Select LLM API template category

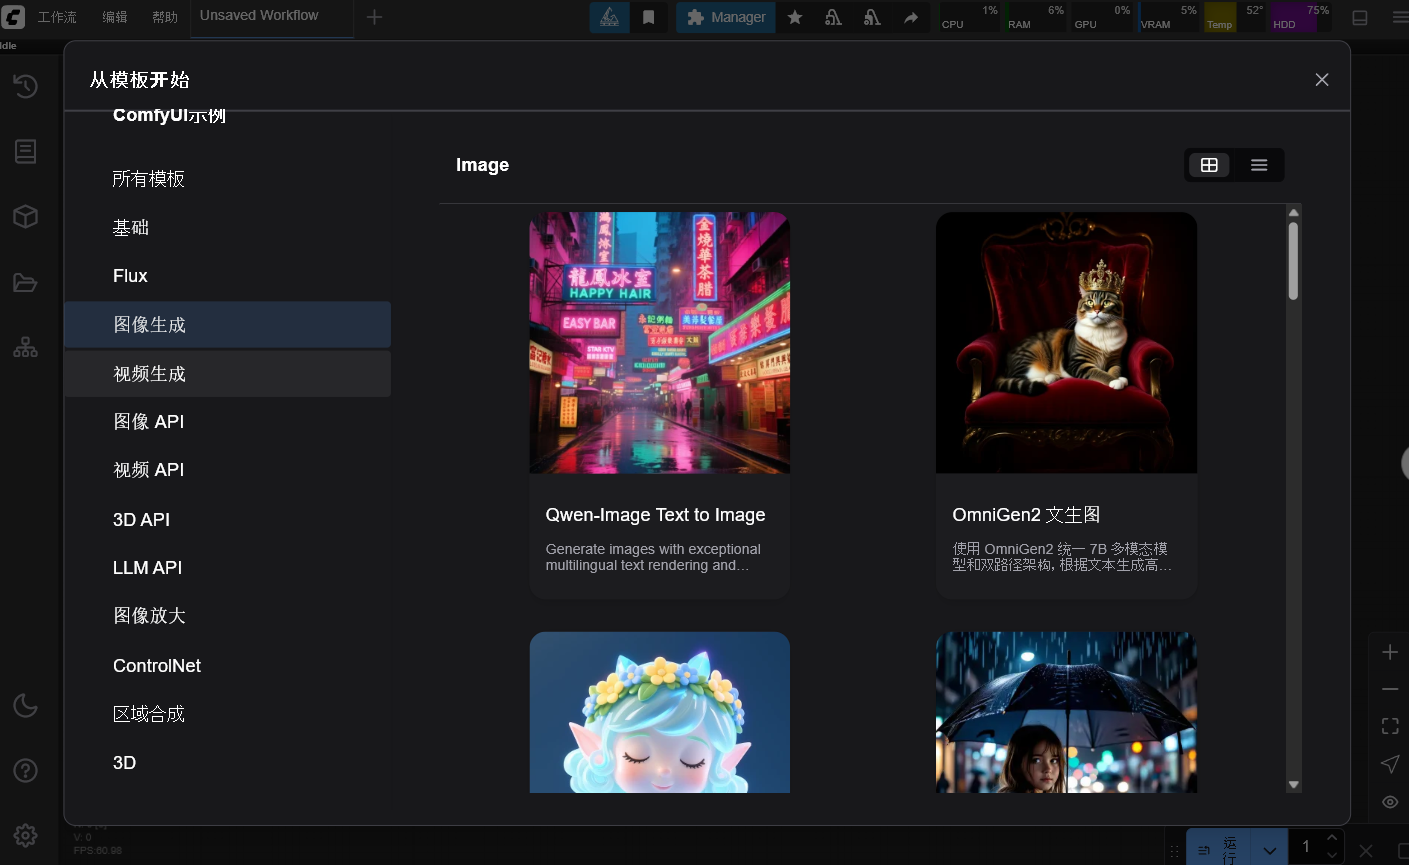[x=228, y=568]
